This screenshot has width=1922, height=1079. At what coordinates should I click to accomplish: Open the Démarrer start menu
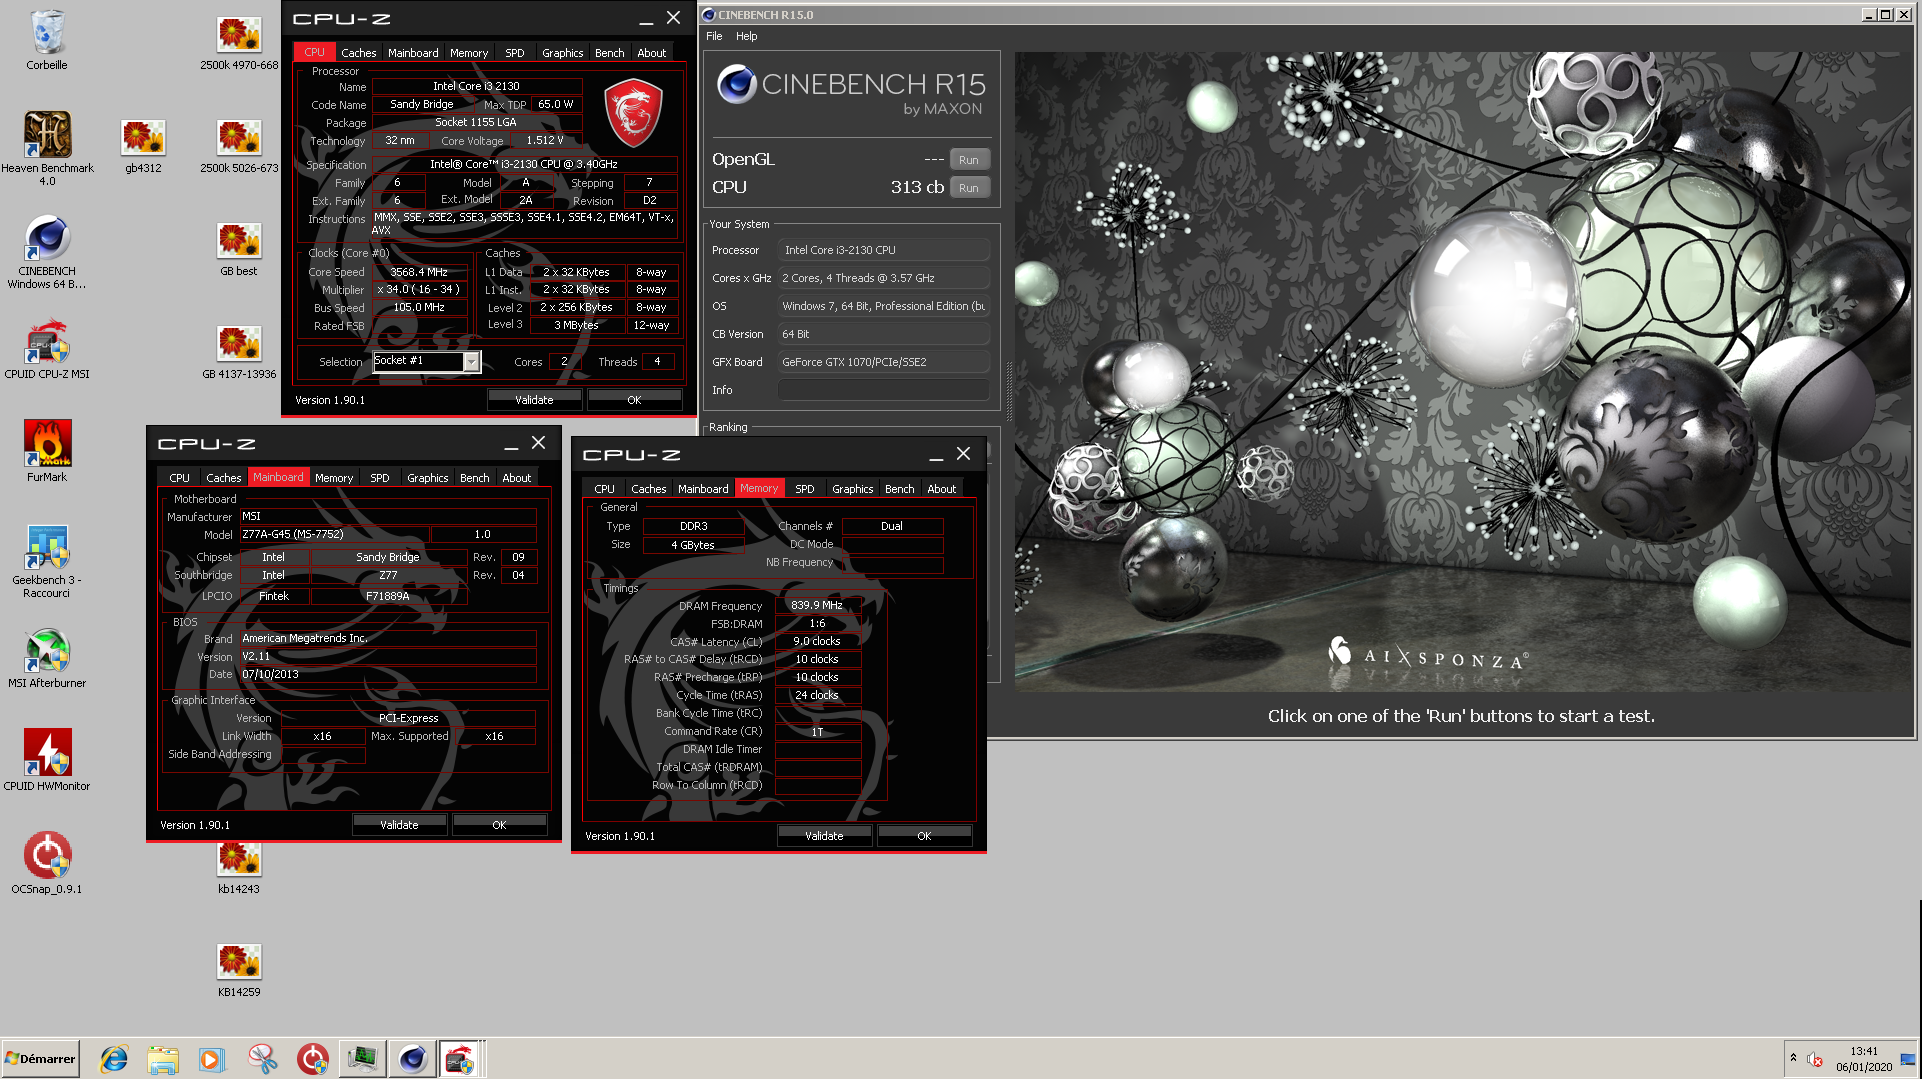pyautogui.click(x=40, y=1059)
